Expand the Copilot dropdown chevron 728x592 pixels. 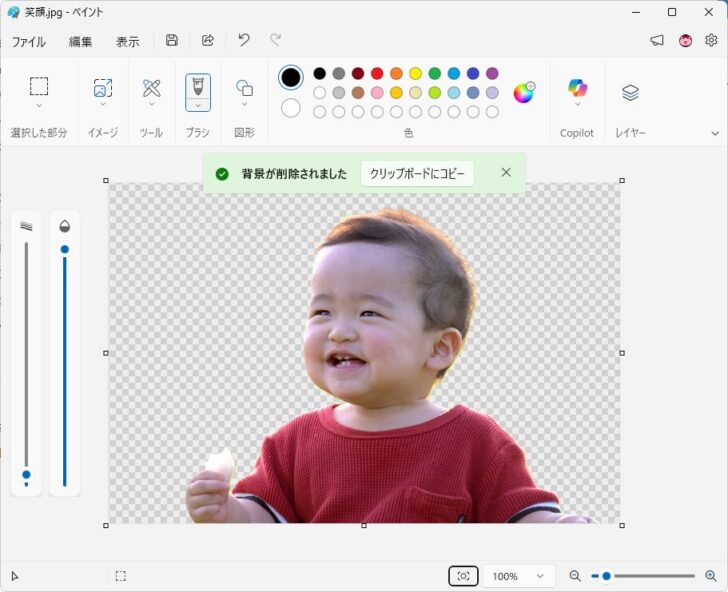tap(577, 104)
